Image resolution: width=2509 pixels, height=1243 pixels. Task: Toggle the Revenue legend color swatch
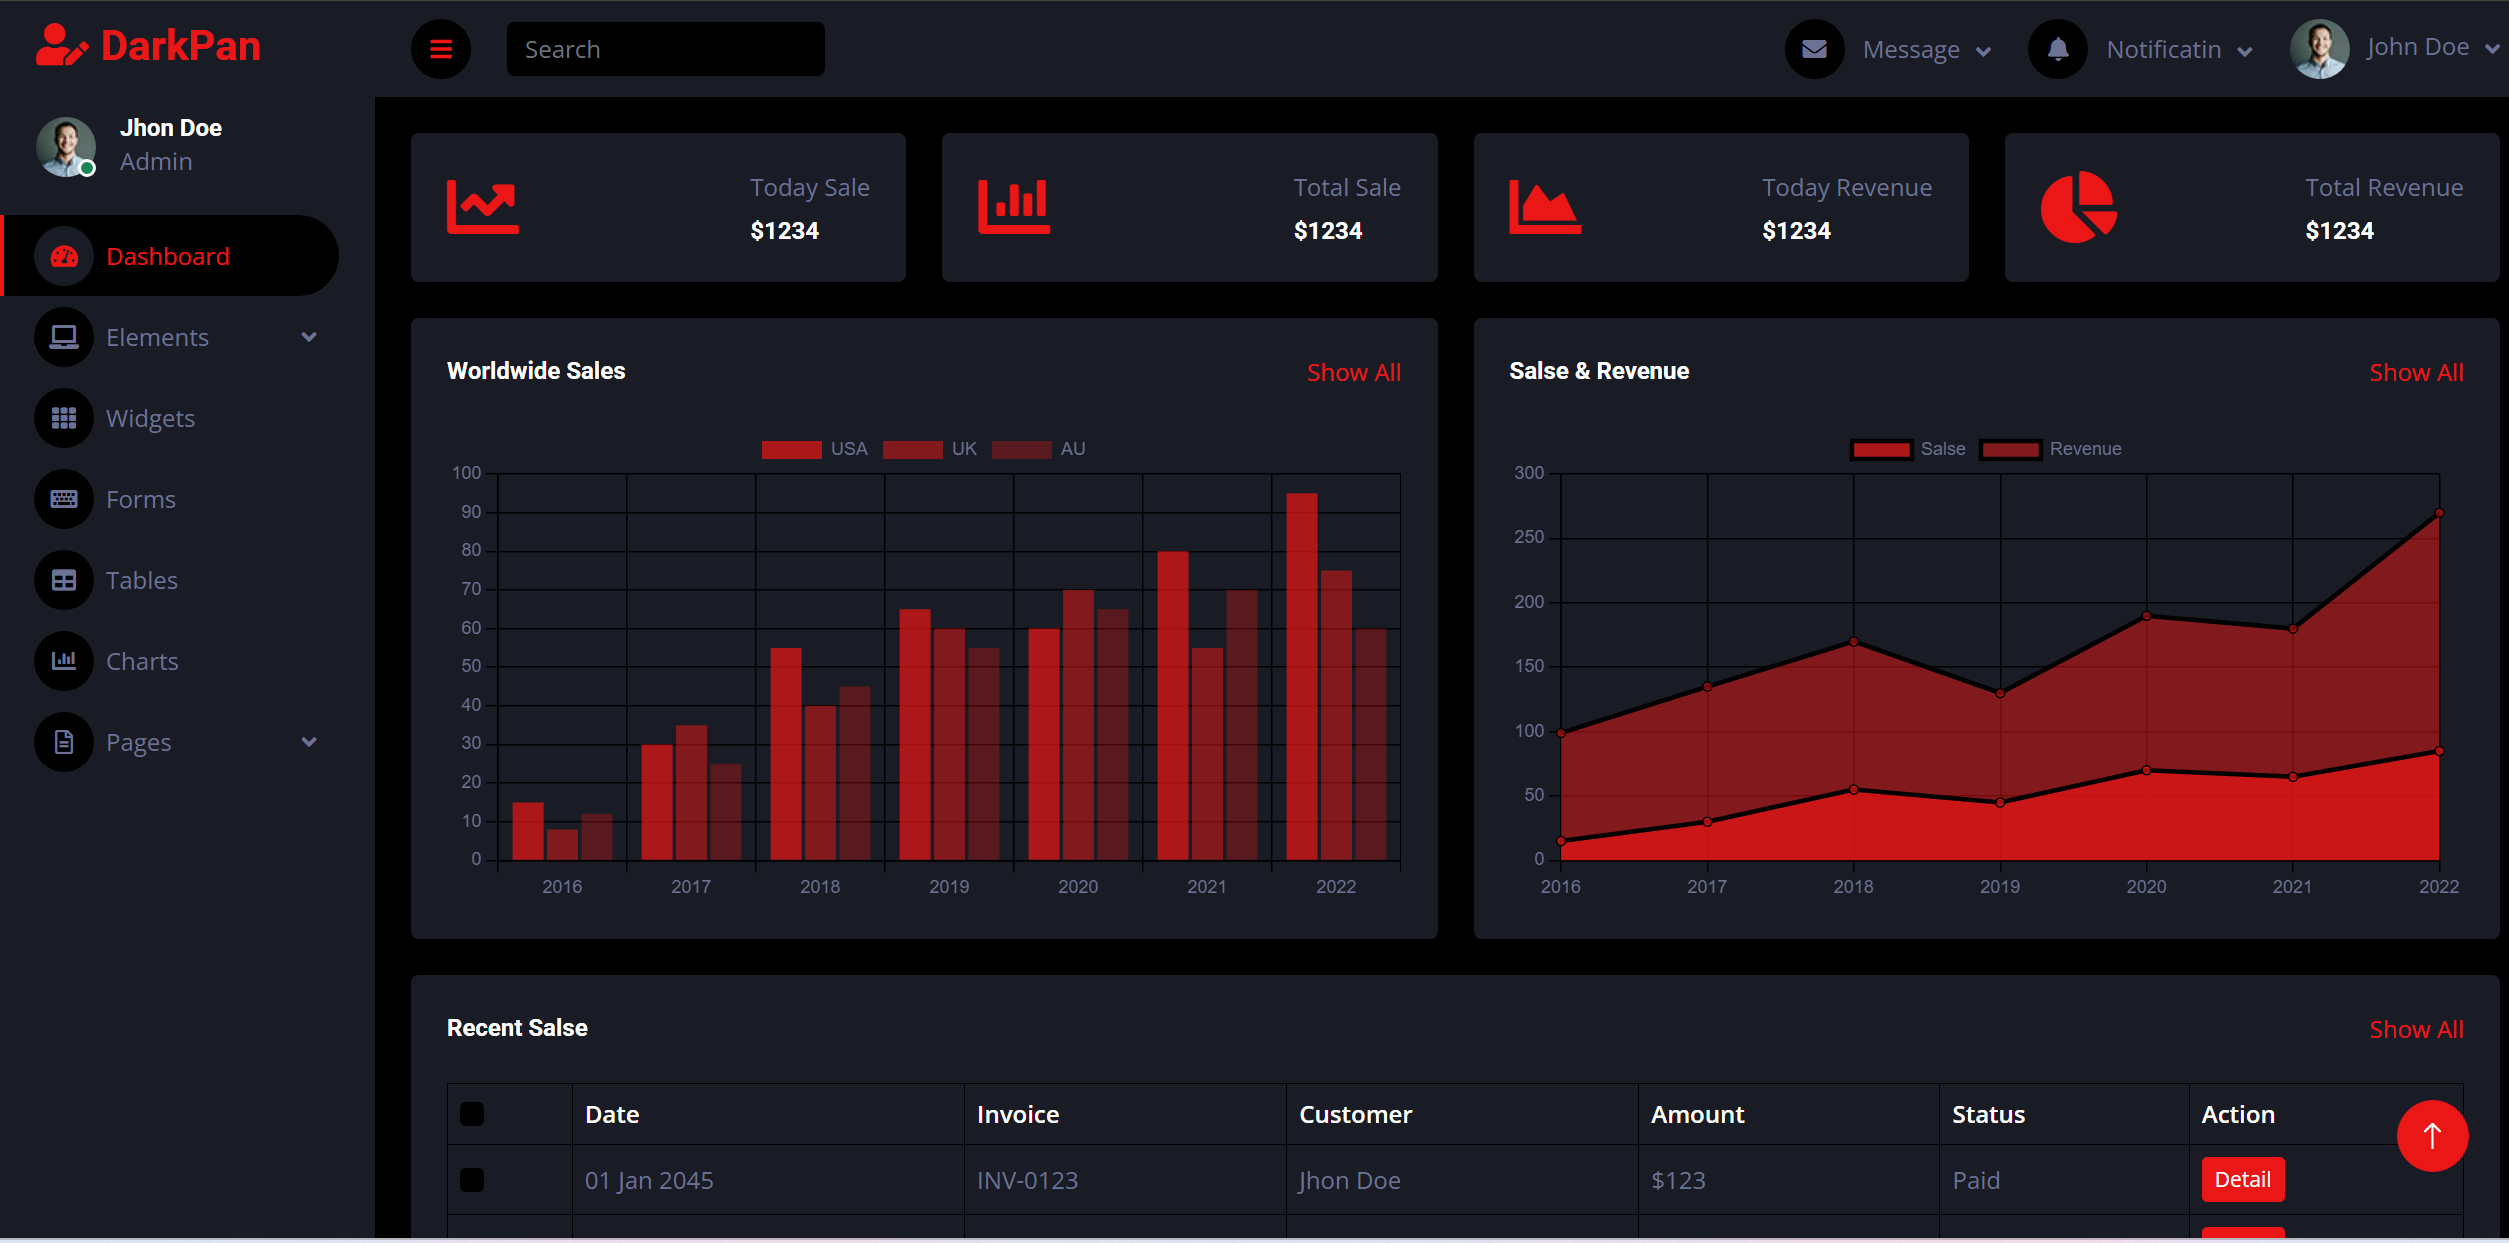click(2010, 449)
